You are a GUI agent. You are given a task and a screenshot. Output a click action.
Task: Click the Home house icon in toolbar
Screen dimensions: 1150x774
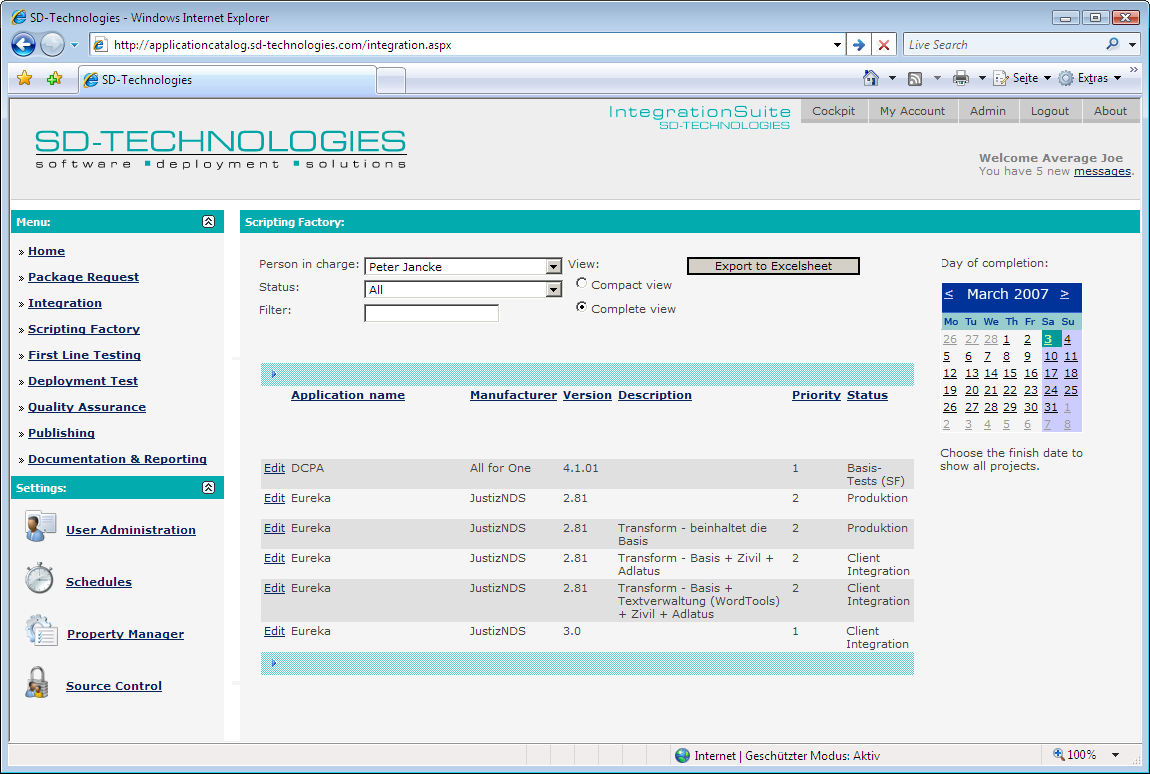pyautogui.click(x=871, y=78)
